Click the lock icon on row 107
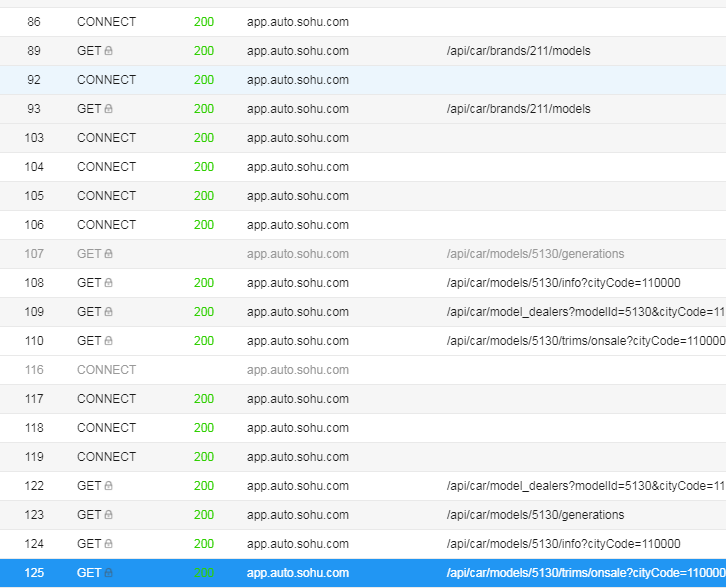Image resolution: width=726 pixels, height=588 pixels. click(x=108, y=253)
